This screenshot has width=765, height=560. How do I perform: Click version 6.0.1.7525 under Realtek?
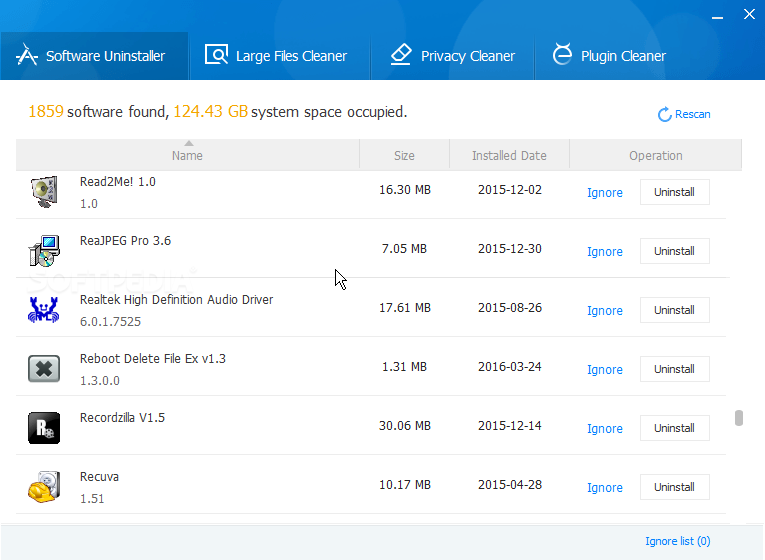pyautogui.click(x=110, y=321)
